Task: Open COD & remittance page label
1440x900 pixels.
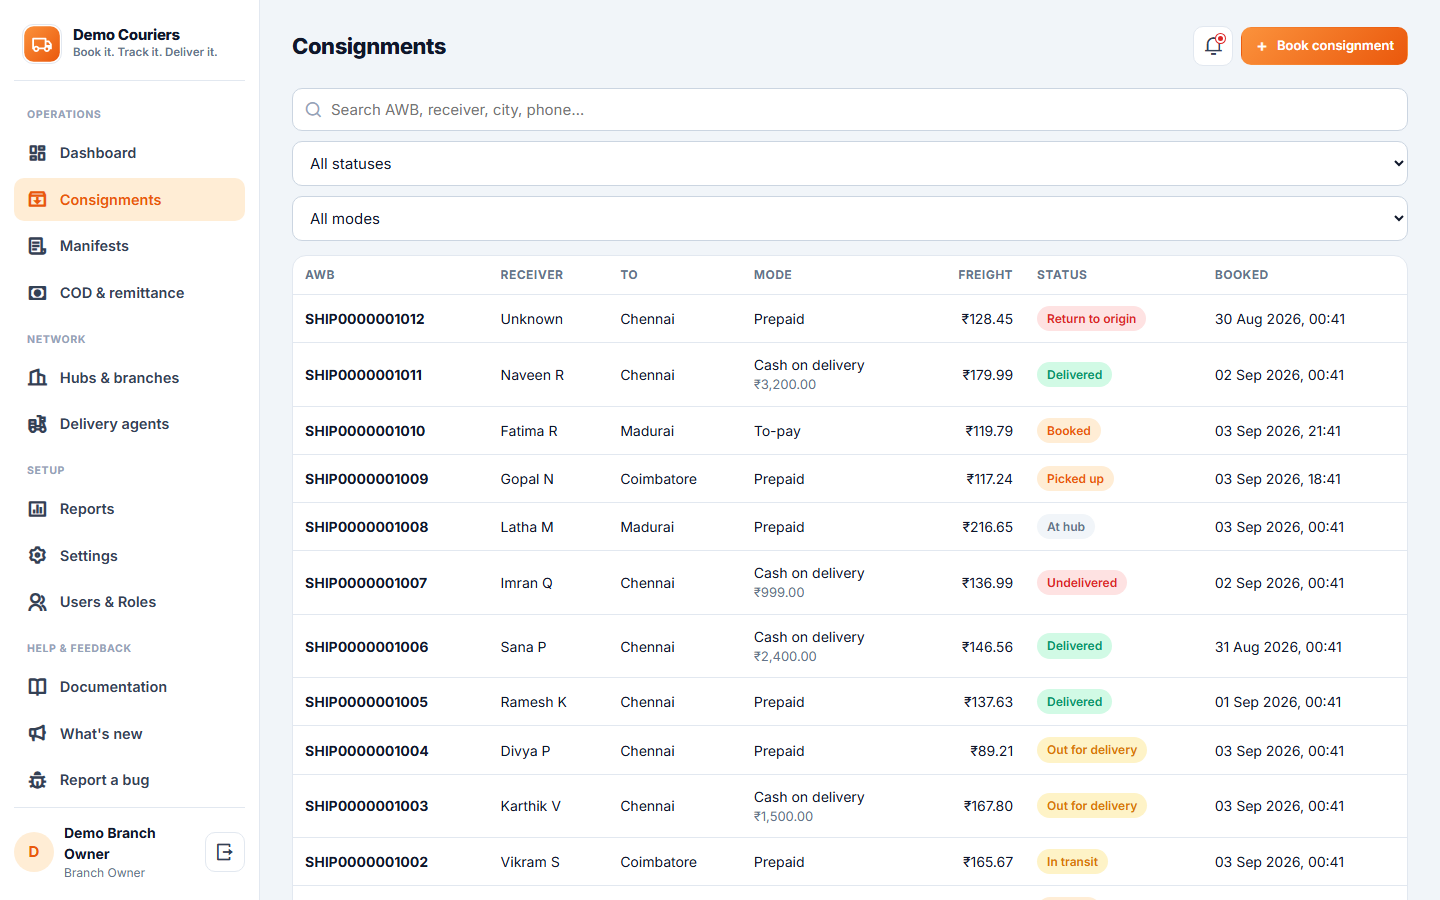Action: coord(122,293)
